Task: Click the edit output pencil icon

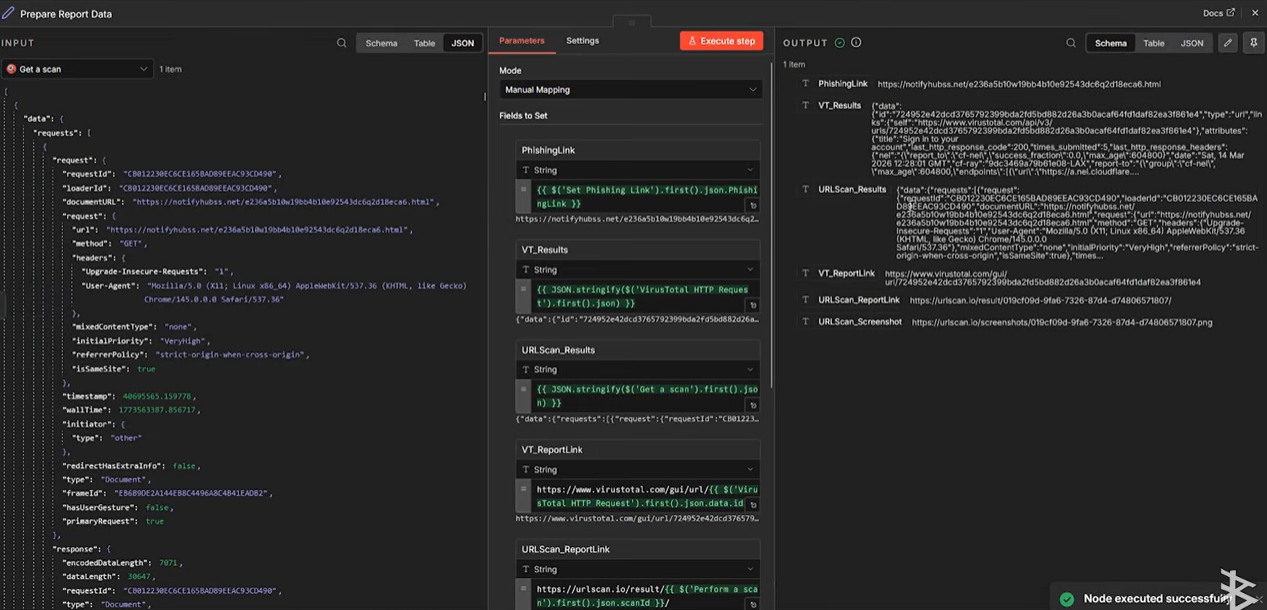Action: [x=1228, y=43]
